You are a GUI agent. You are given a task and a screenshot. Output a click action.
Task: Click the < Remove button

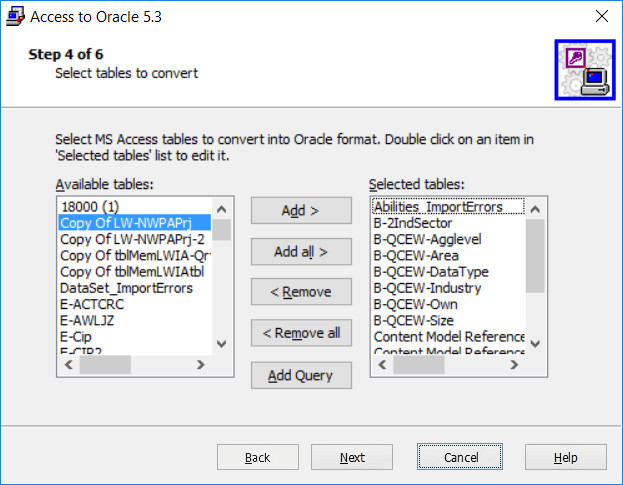pyautogui.click(x=301, y=292)
